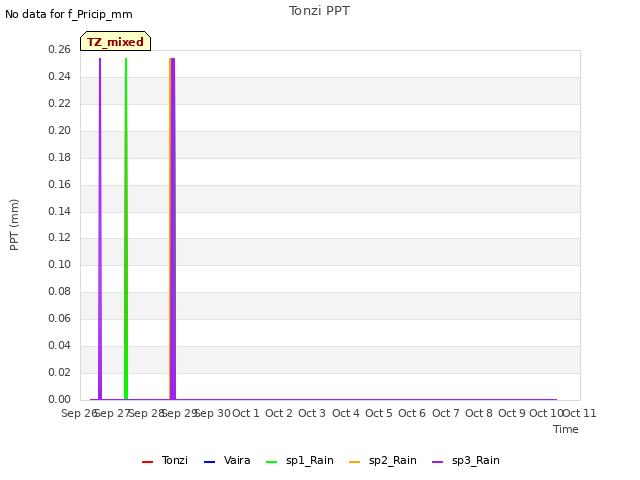Click the 0.18 y-axis tick label
Screen dimensions: 640x480
60,157
